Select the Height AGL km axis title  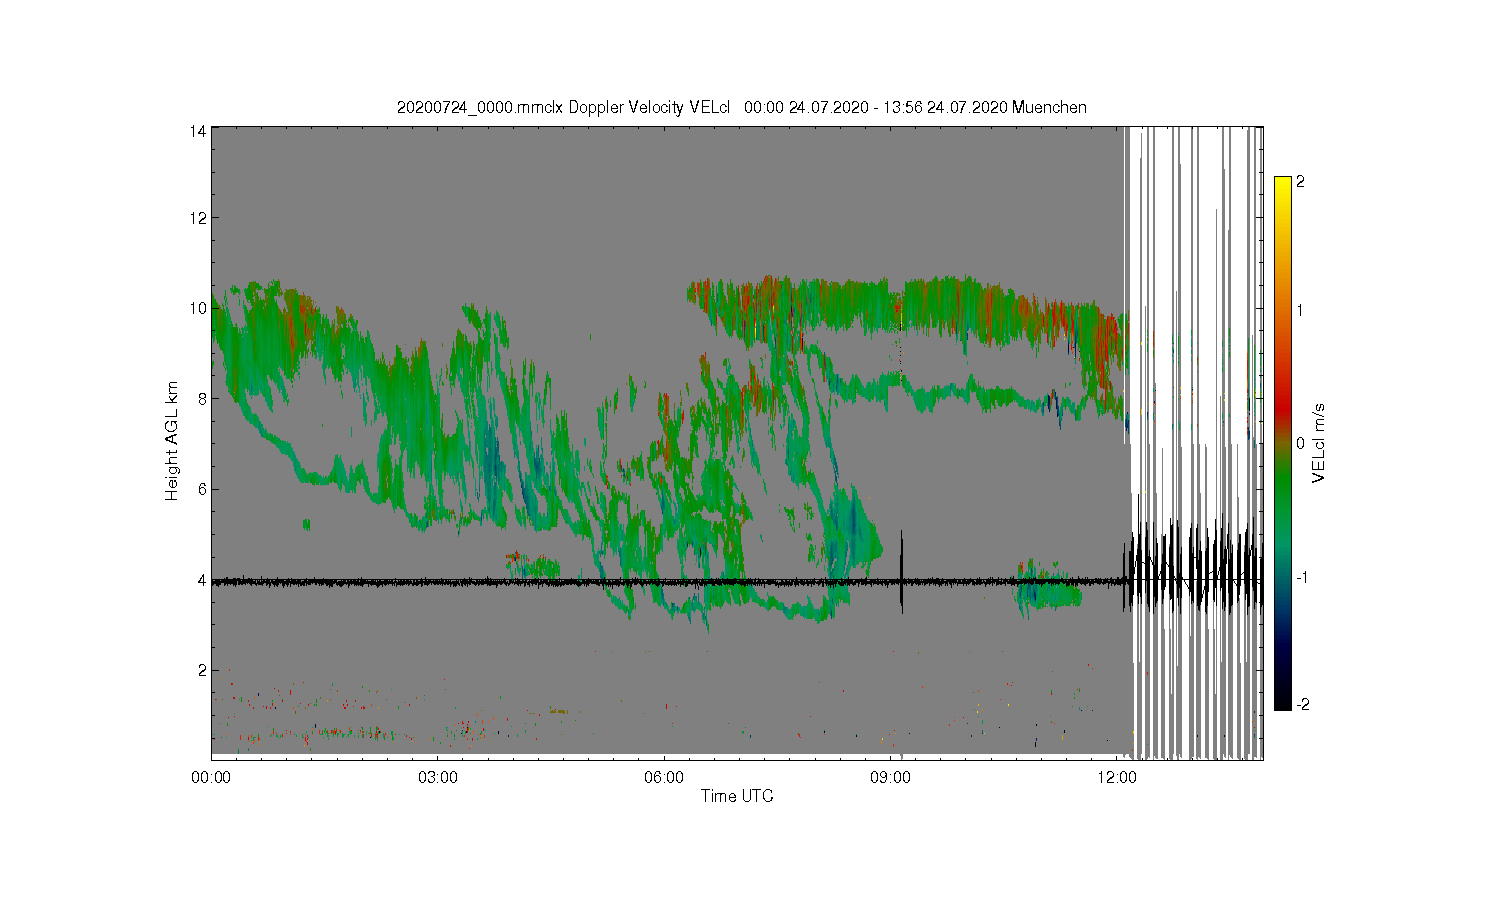point(172,441)
